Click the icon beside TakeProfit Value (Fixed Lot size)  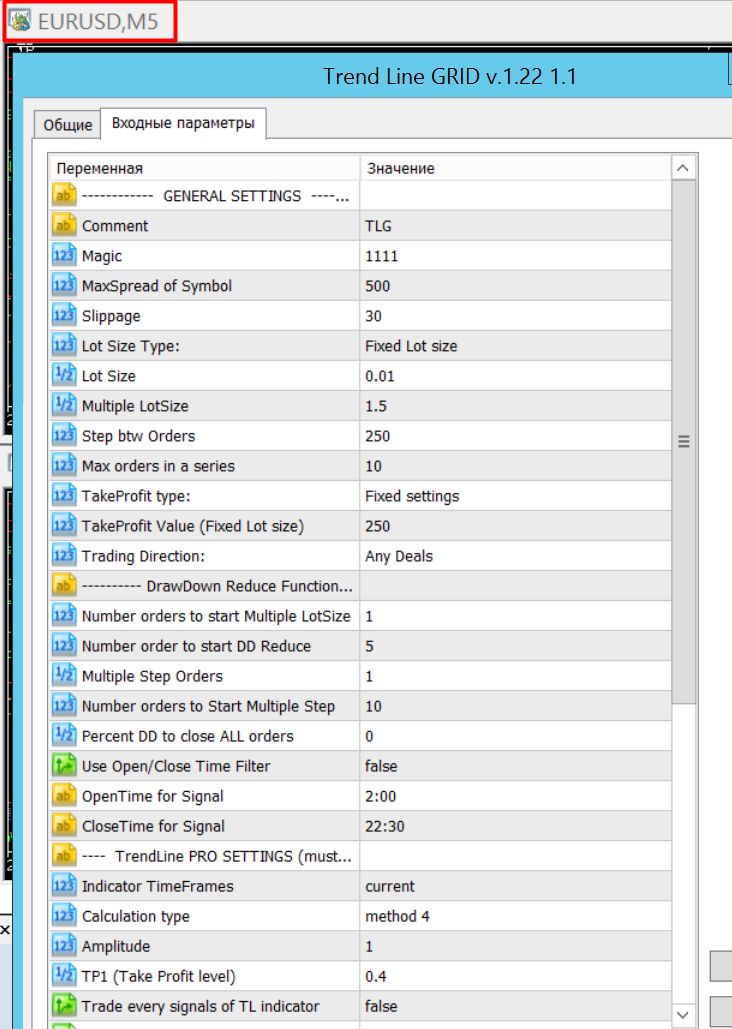64,526
